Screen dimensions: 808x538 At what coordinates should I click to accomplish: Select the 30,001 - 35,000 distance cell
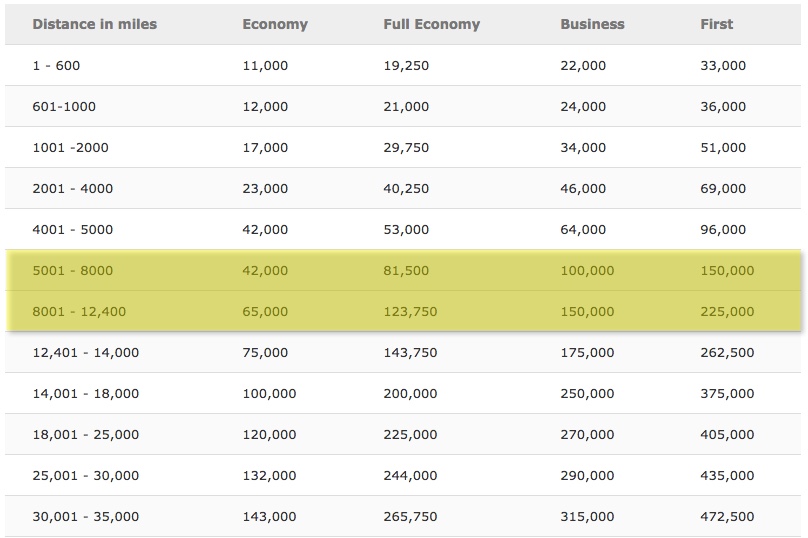click(x=86, y=516)
